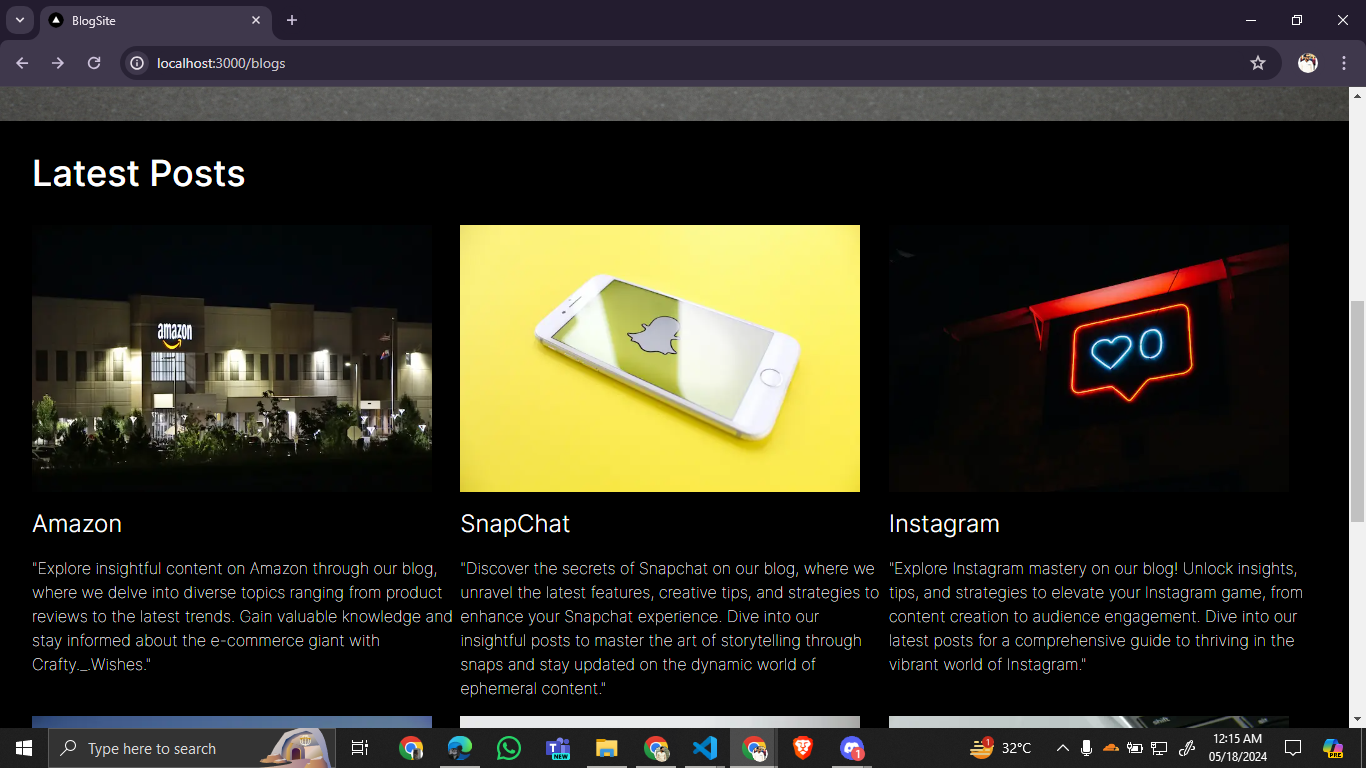The image size is (1366, 768).
Task: Open the first Chrome taskbar icon
Action: click(411, 748)
